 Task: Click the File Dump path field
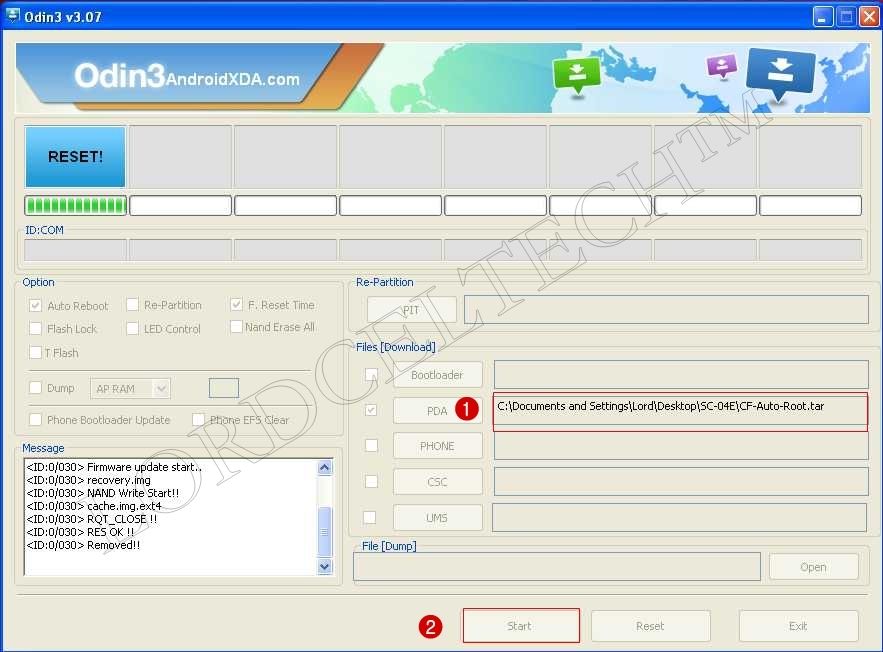pyautogui.click(x=557, y=566)
